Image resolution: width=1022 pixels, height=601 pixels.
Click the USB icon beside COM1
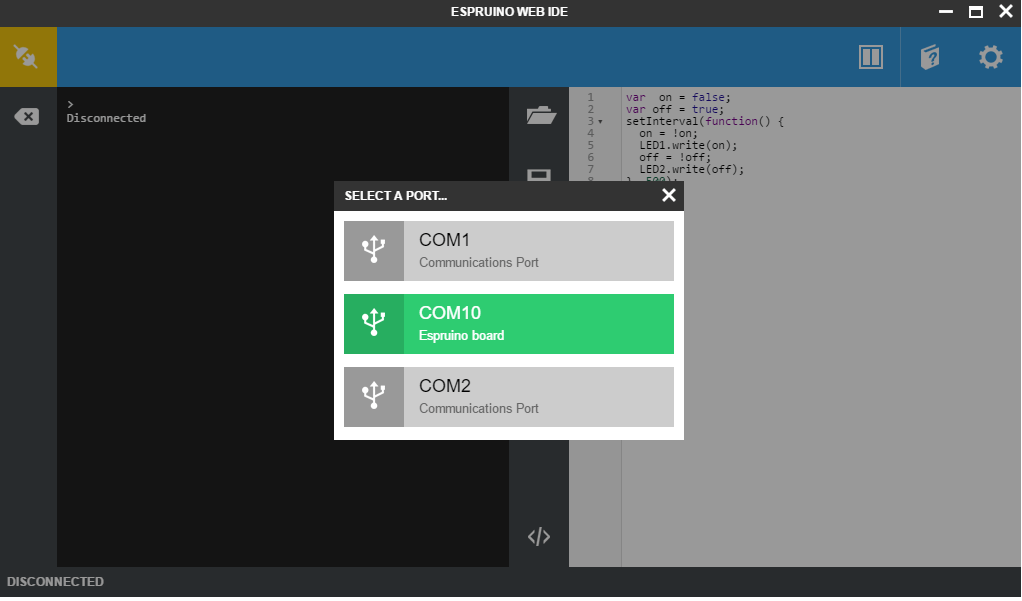click(373, 250)
